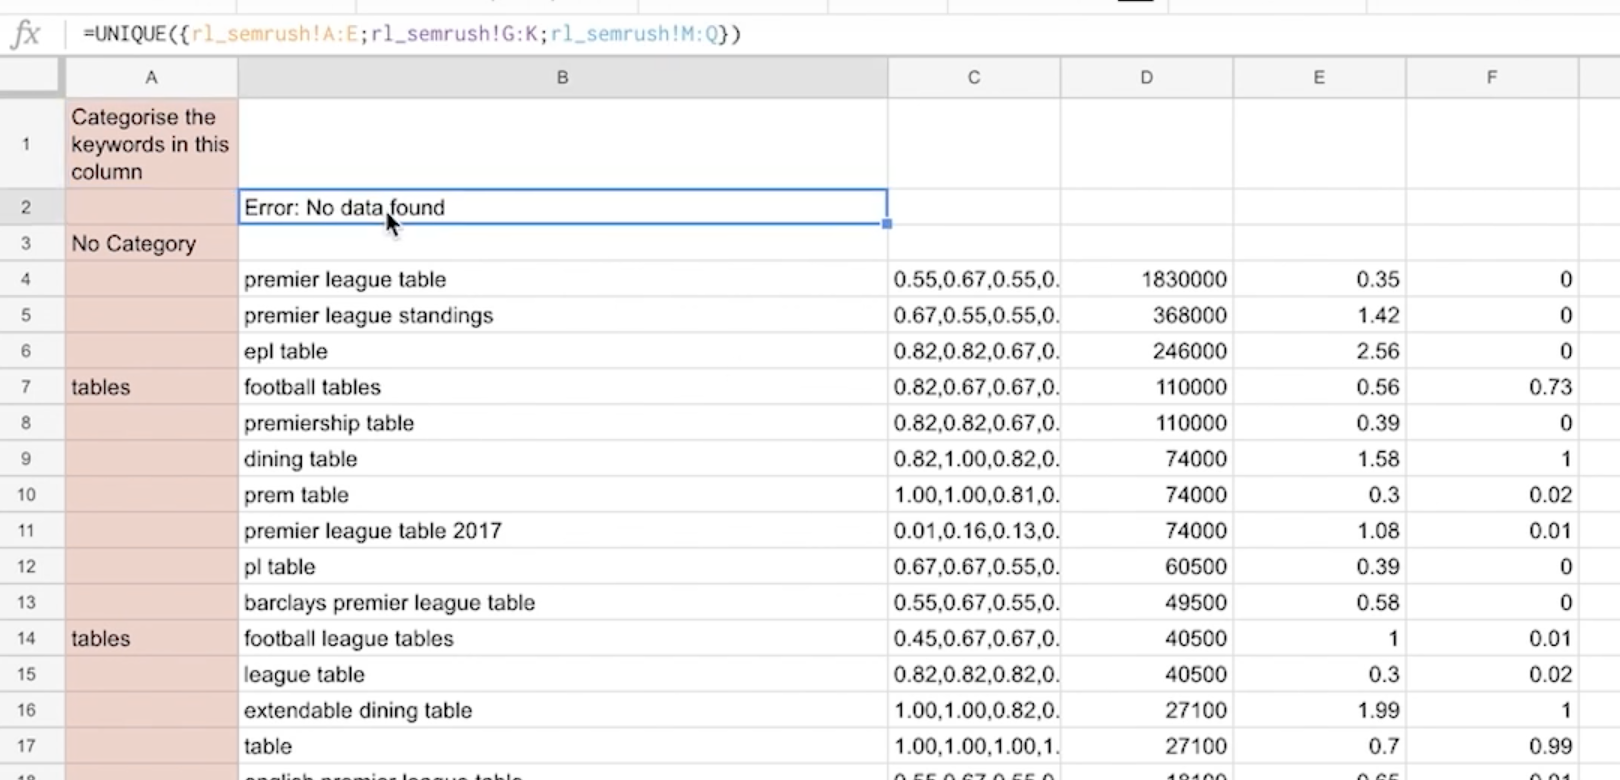Click the fx function icon
1620x780 pixels.
coord(25,34)
